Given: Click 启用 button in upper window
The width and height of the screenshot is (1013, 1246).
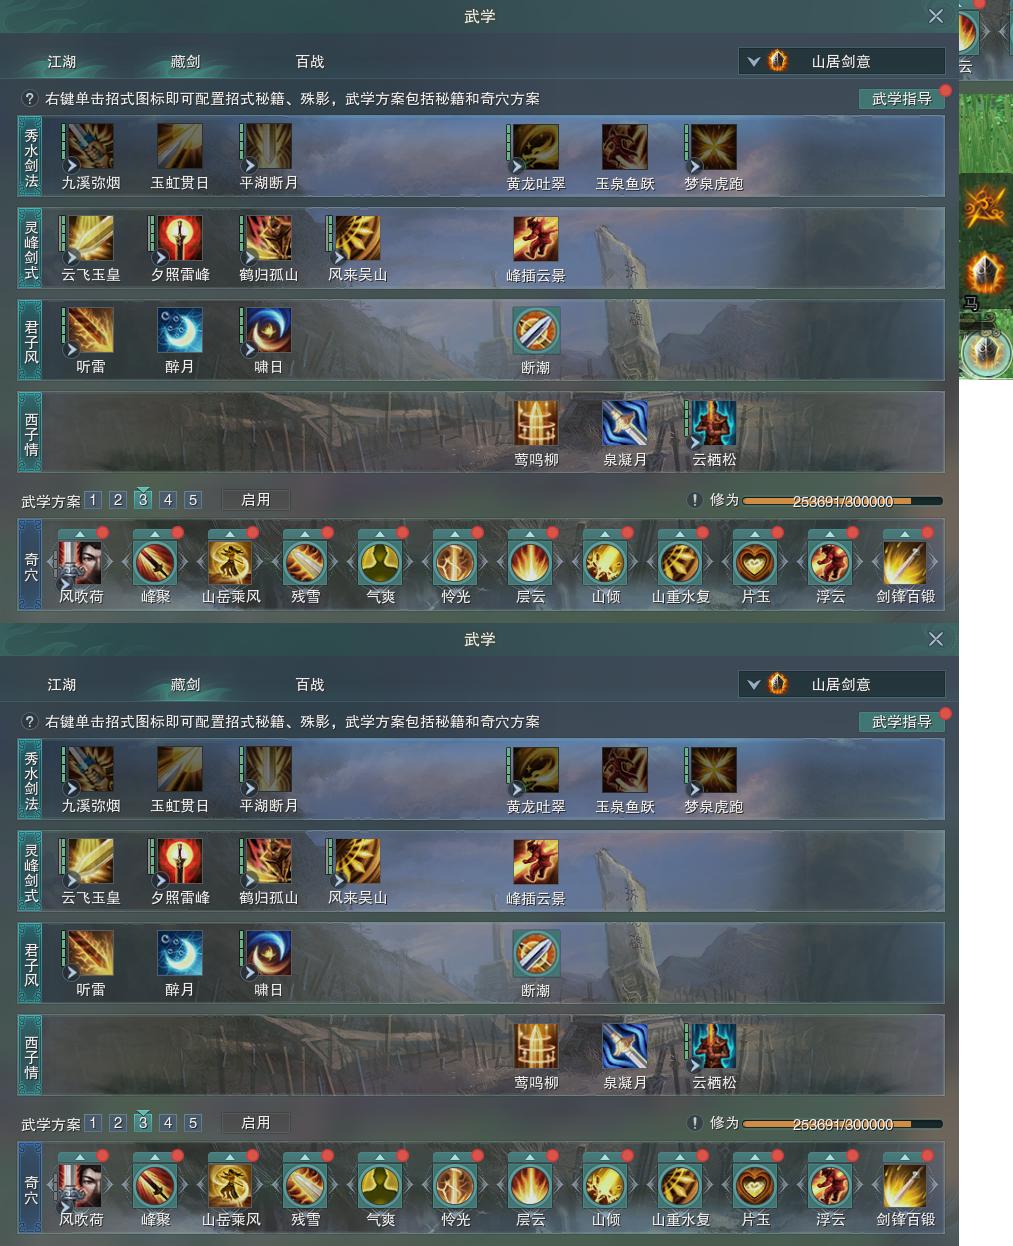Looking at the screenshot, I should pos(255,500).
